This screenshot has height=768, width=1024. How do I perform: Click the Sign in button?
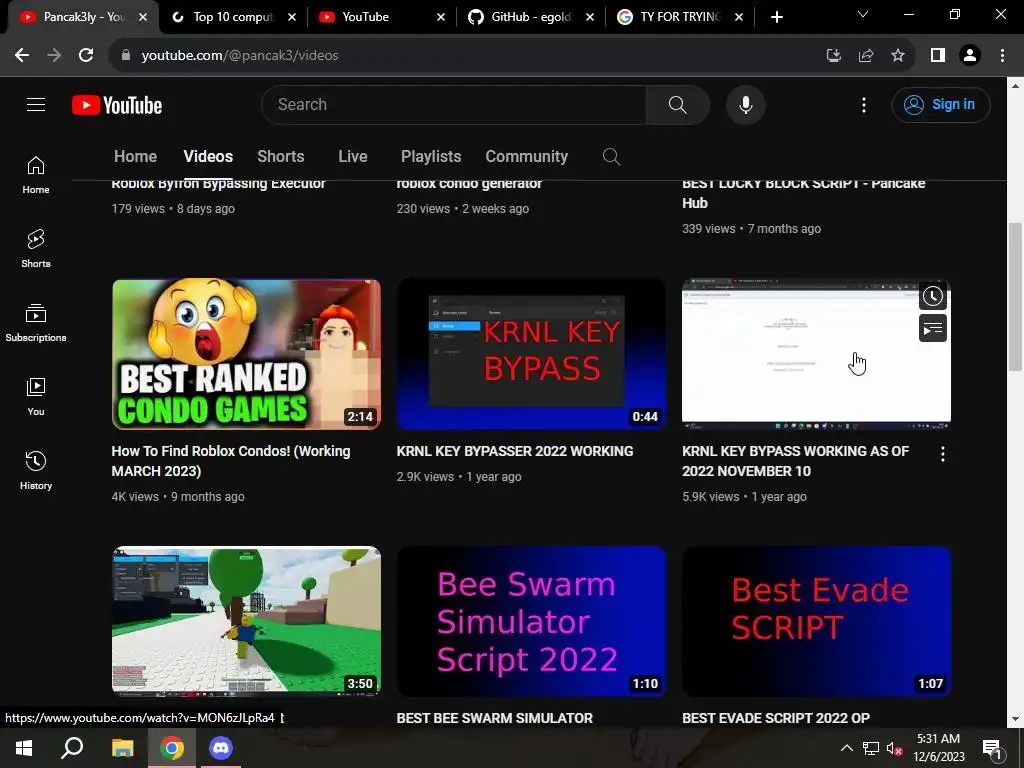point(940,104)
